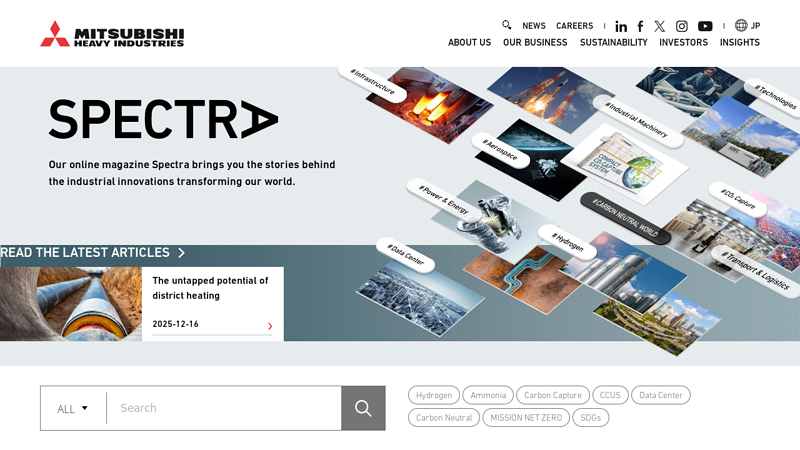Click the globe language icon
This screenshot has height=450, width=800.
coord(741,25)
